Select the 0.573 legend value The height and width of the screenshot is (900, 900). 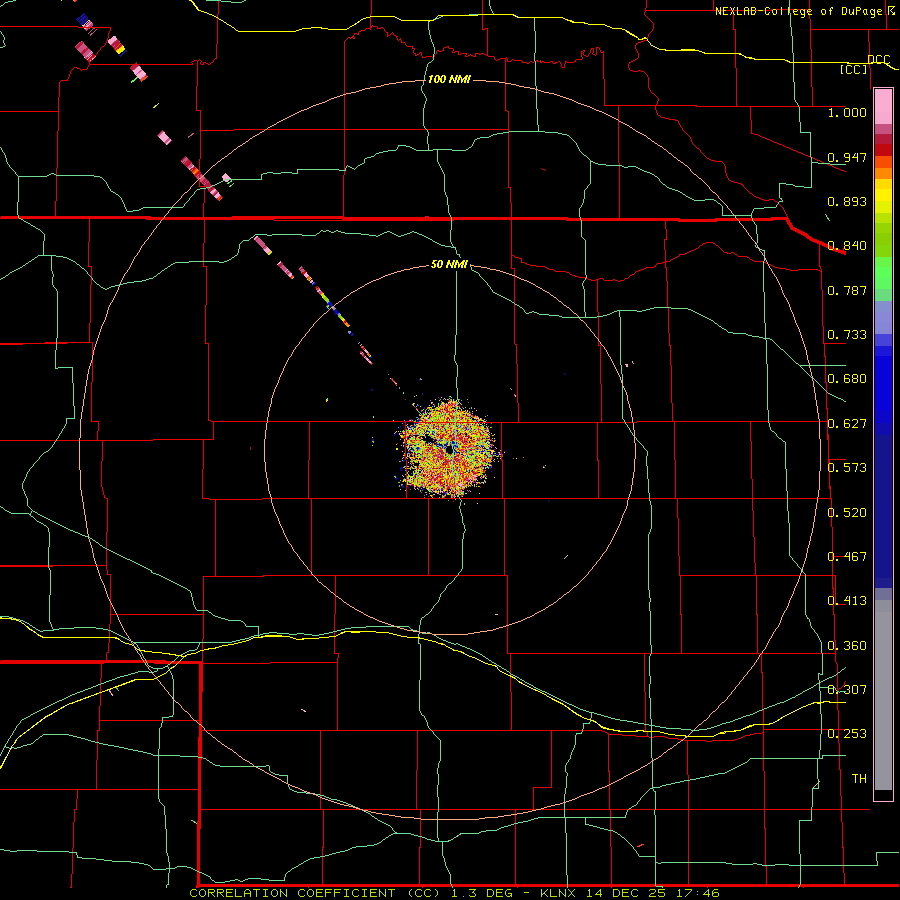pos(847,468)
